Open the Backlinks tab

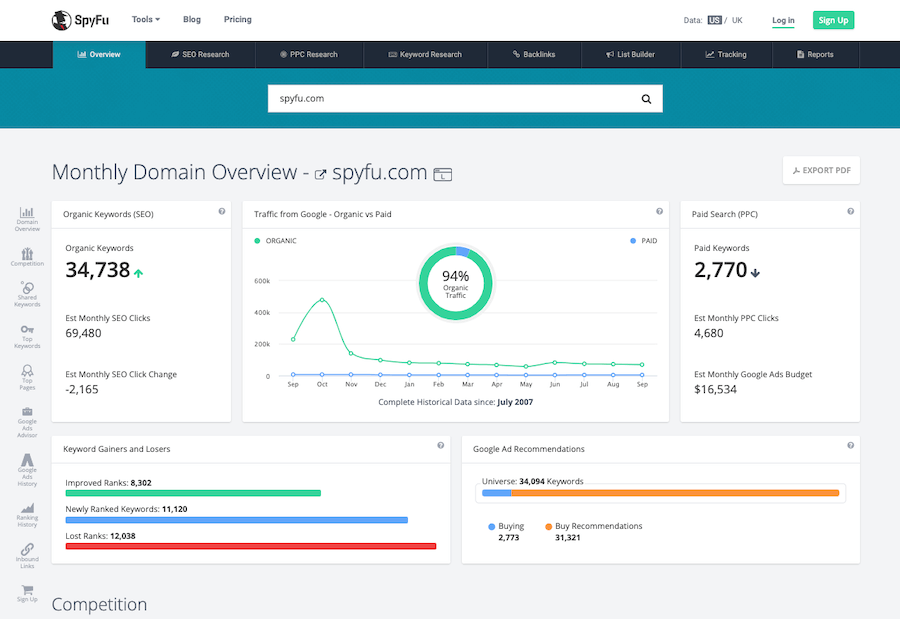[x=534, y=55]
